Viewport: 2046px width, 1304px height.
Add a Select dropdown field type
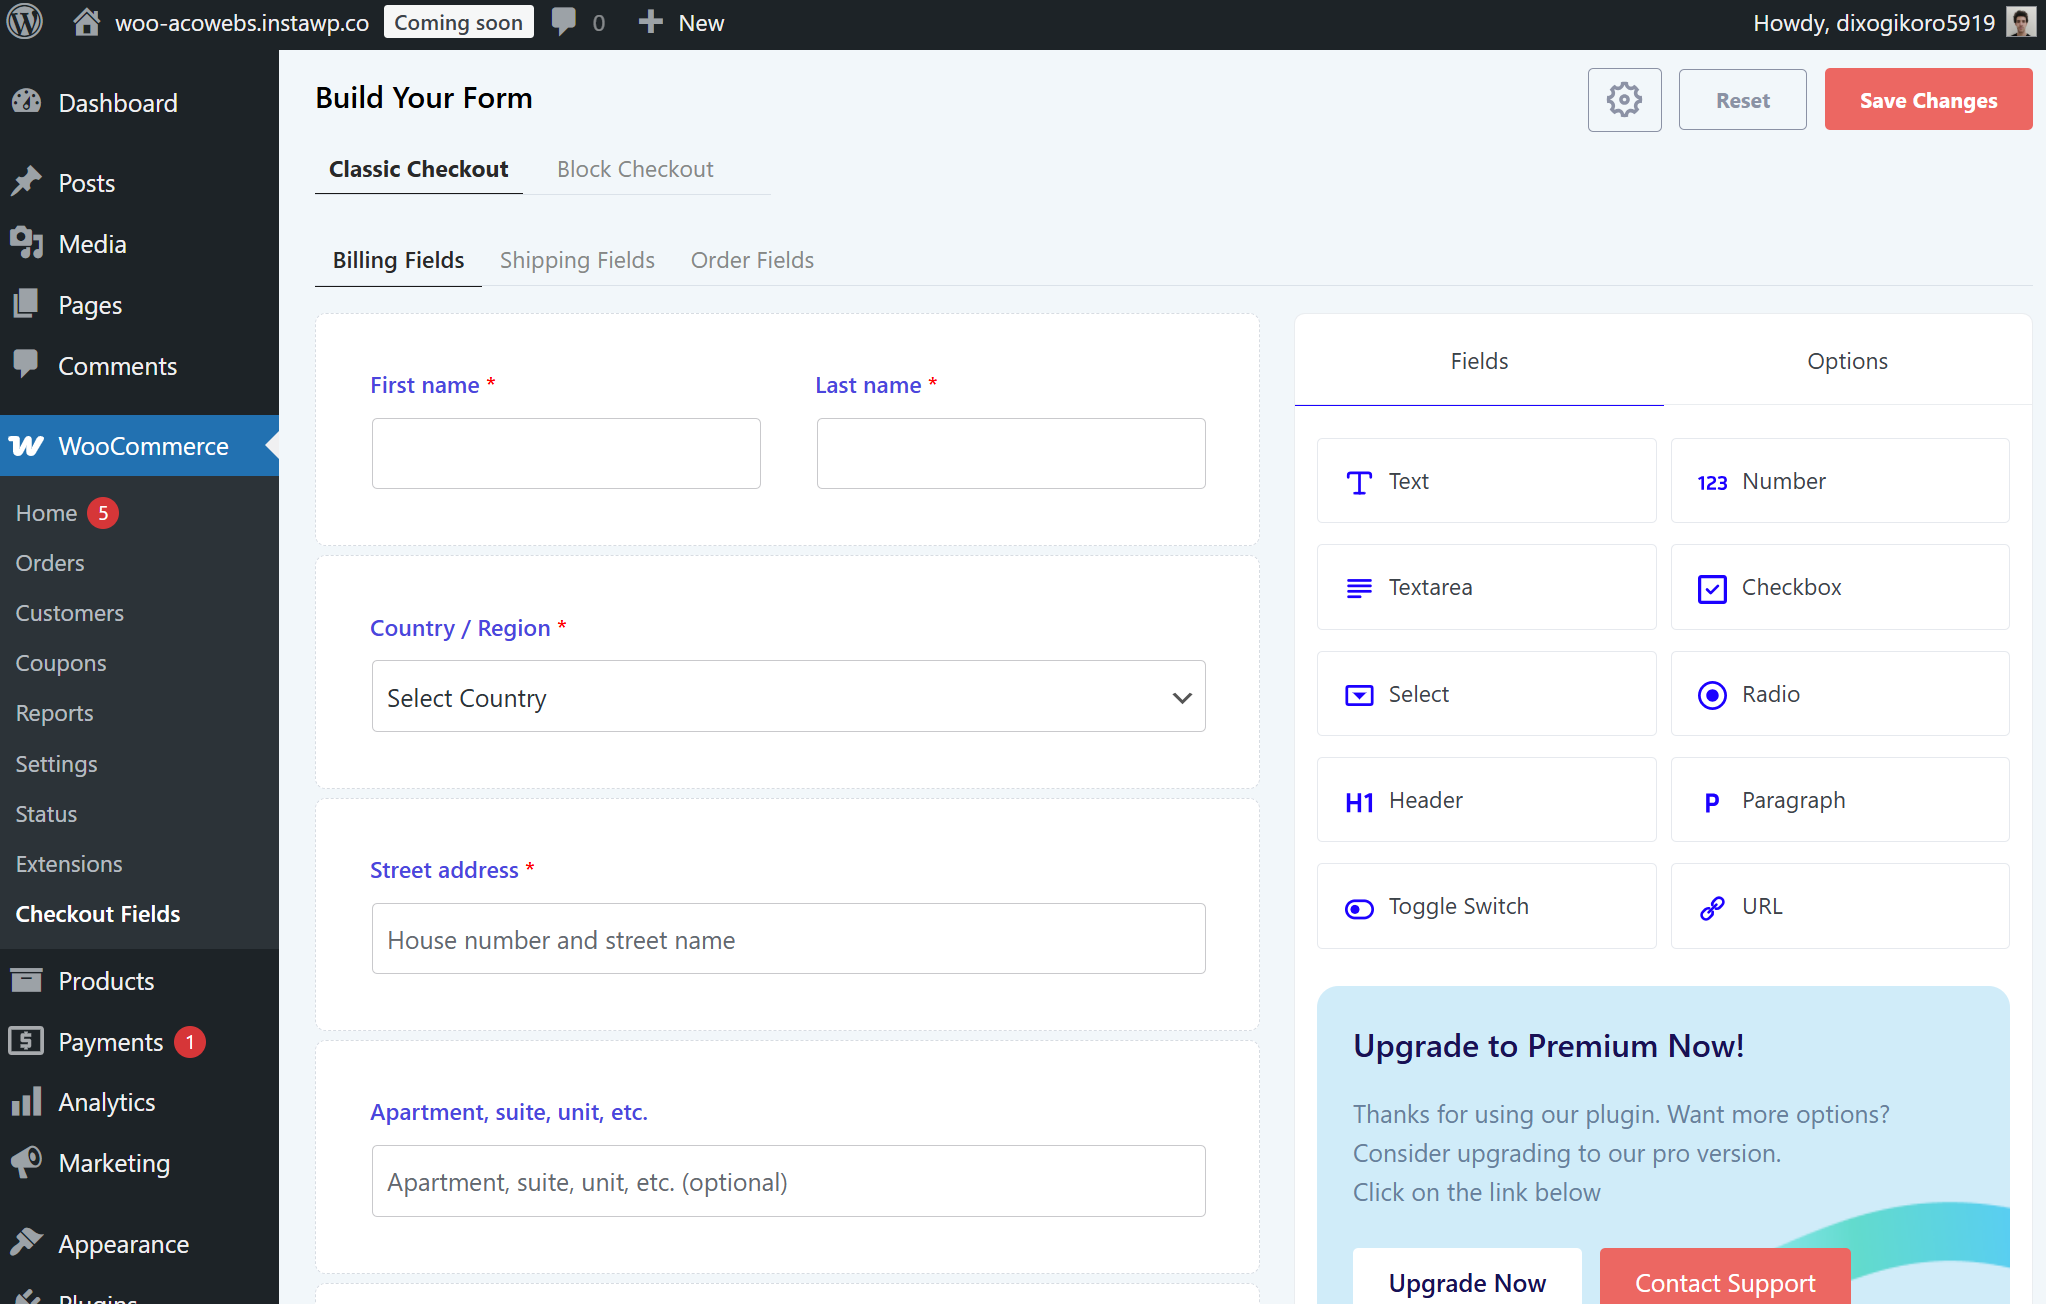point(1486,694)
